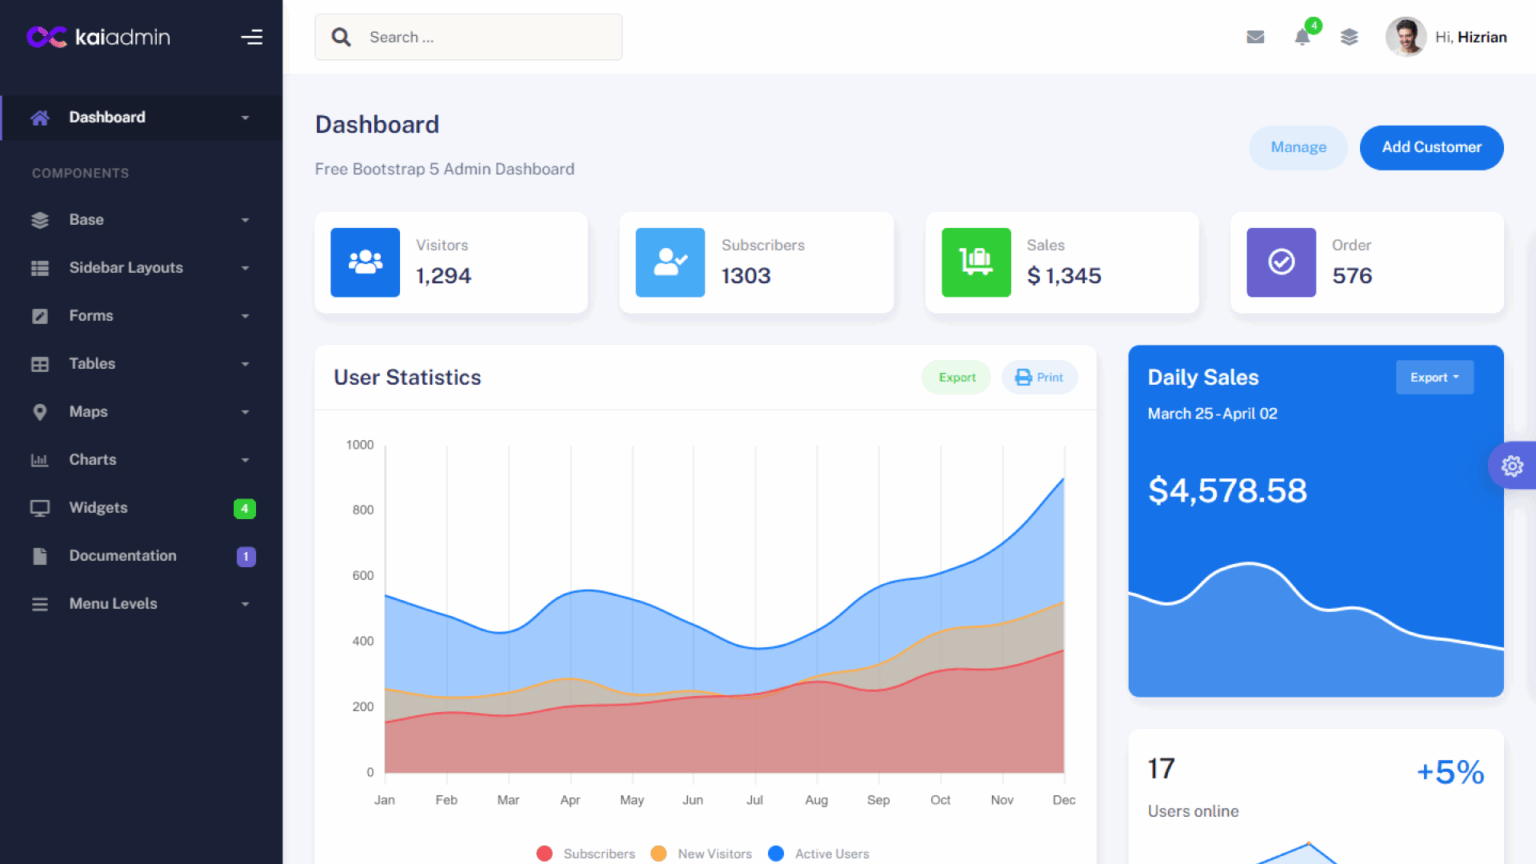Click the envelope messages icon
Viewport: 1536px width, 864px height.
tap(1255, 36)
